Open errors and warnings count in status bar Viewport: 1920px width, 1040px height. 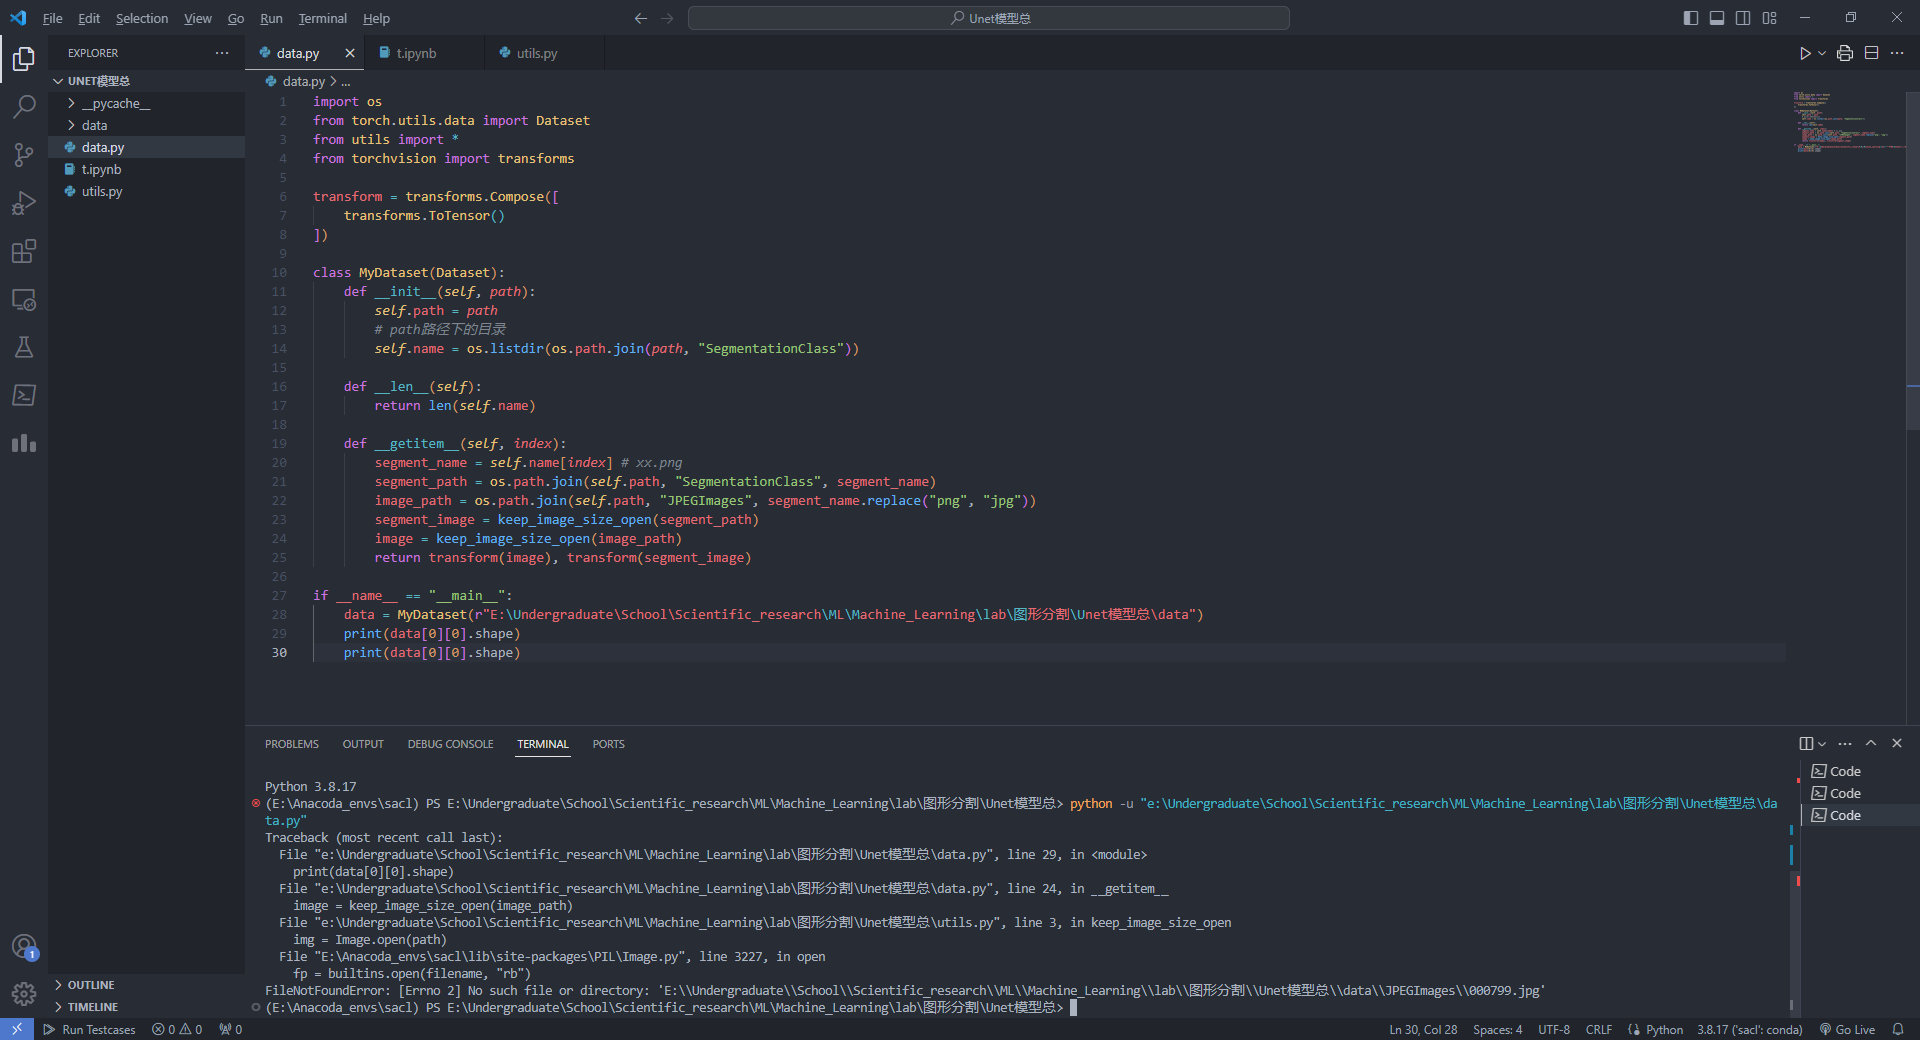[177, 1029]
